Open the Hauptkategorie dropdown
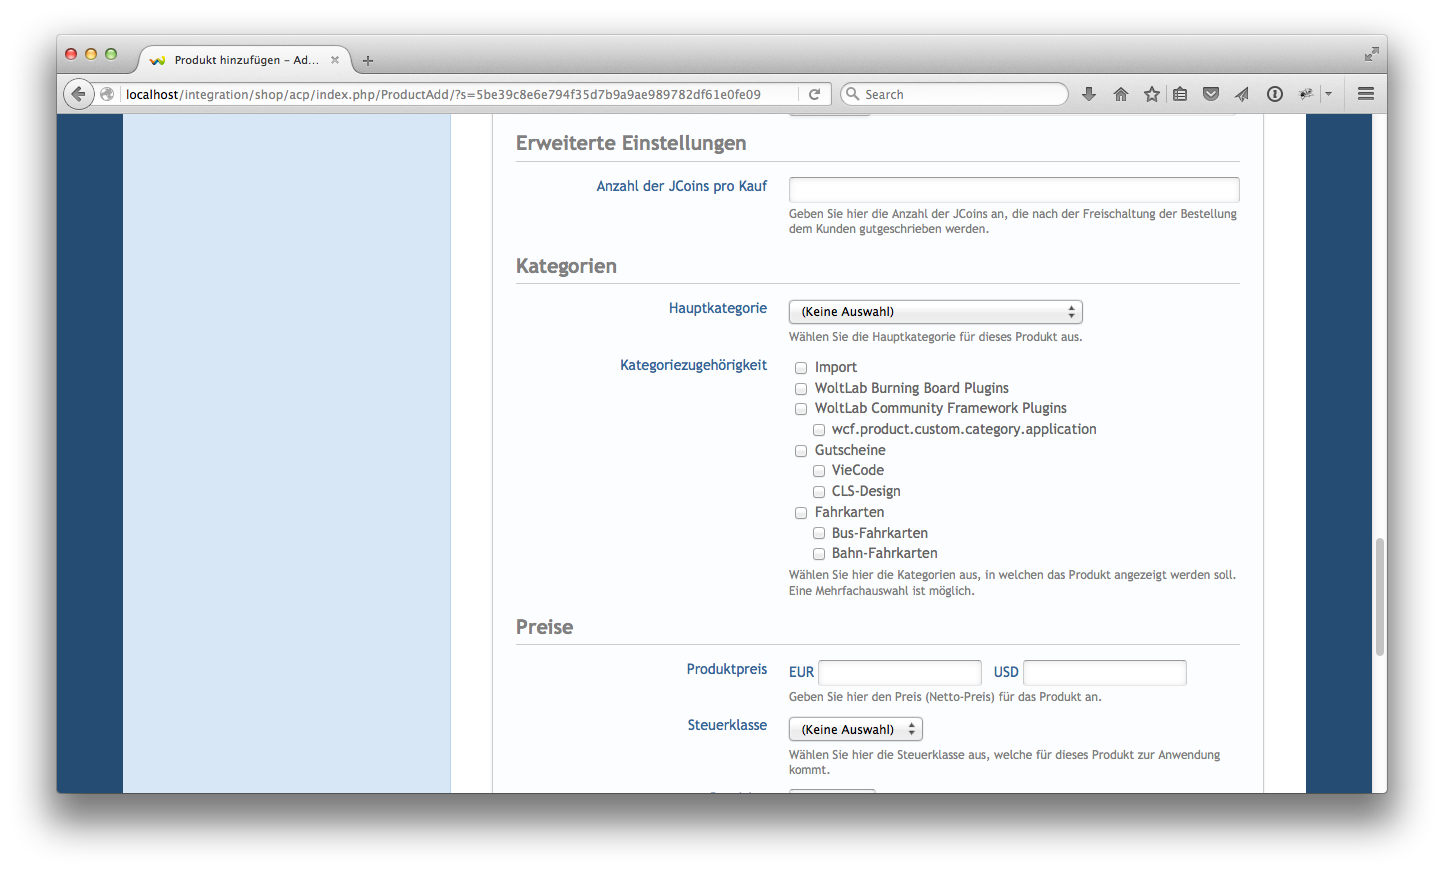The width and height of the screenshot is (1444, 872). (x=935, y=312)
